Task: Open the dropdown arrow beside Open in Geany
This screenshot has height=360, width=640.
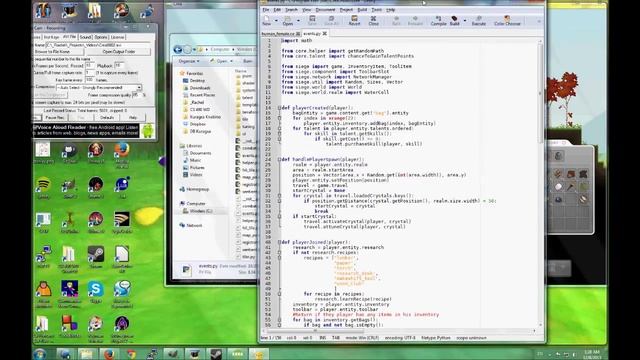Action: tap(298, 20)
